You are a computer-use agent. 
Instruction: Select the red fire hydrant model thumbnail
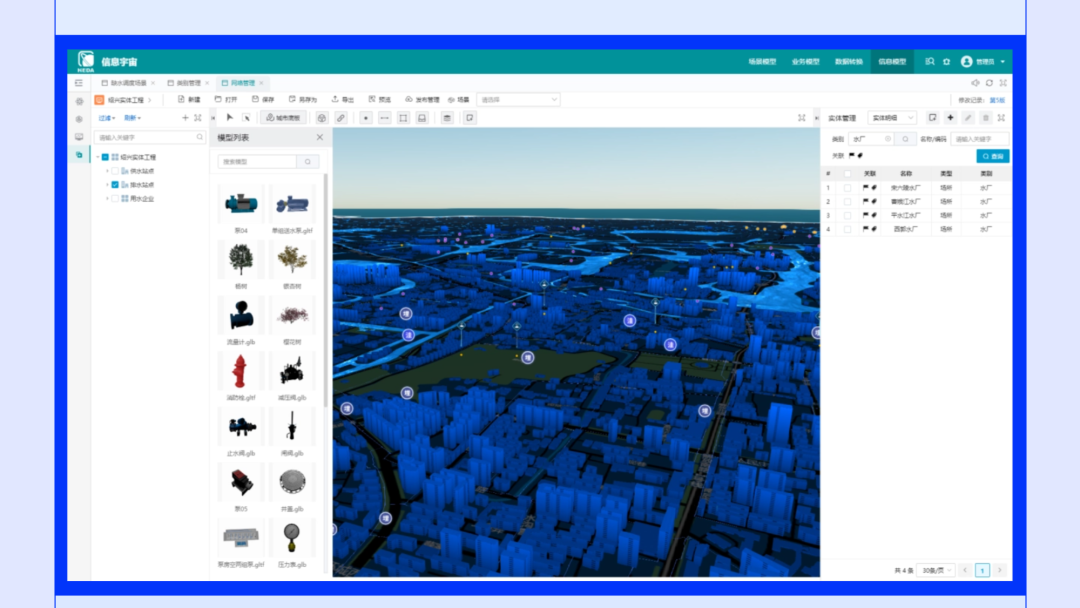(x=240, y=372)
